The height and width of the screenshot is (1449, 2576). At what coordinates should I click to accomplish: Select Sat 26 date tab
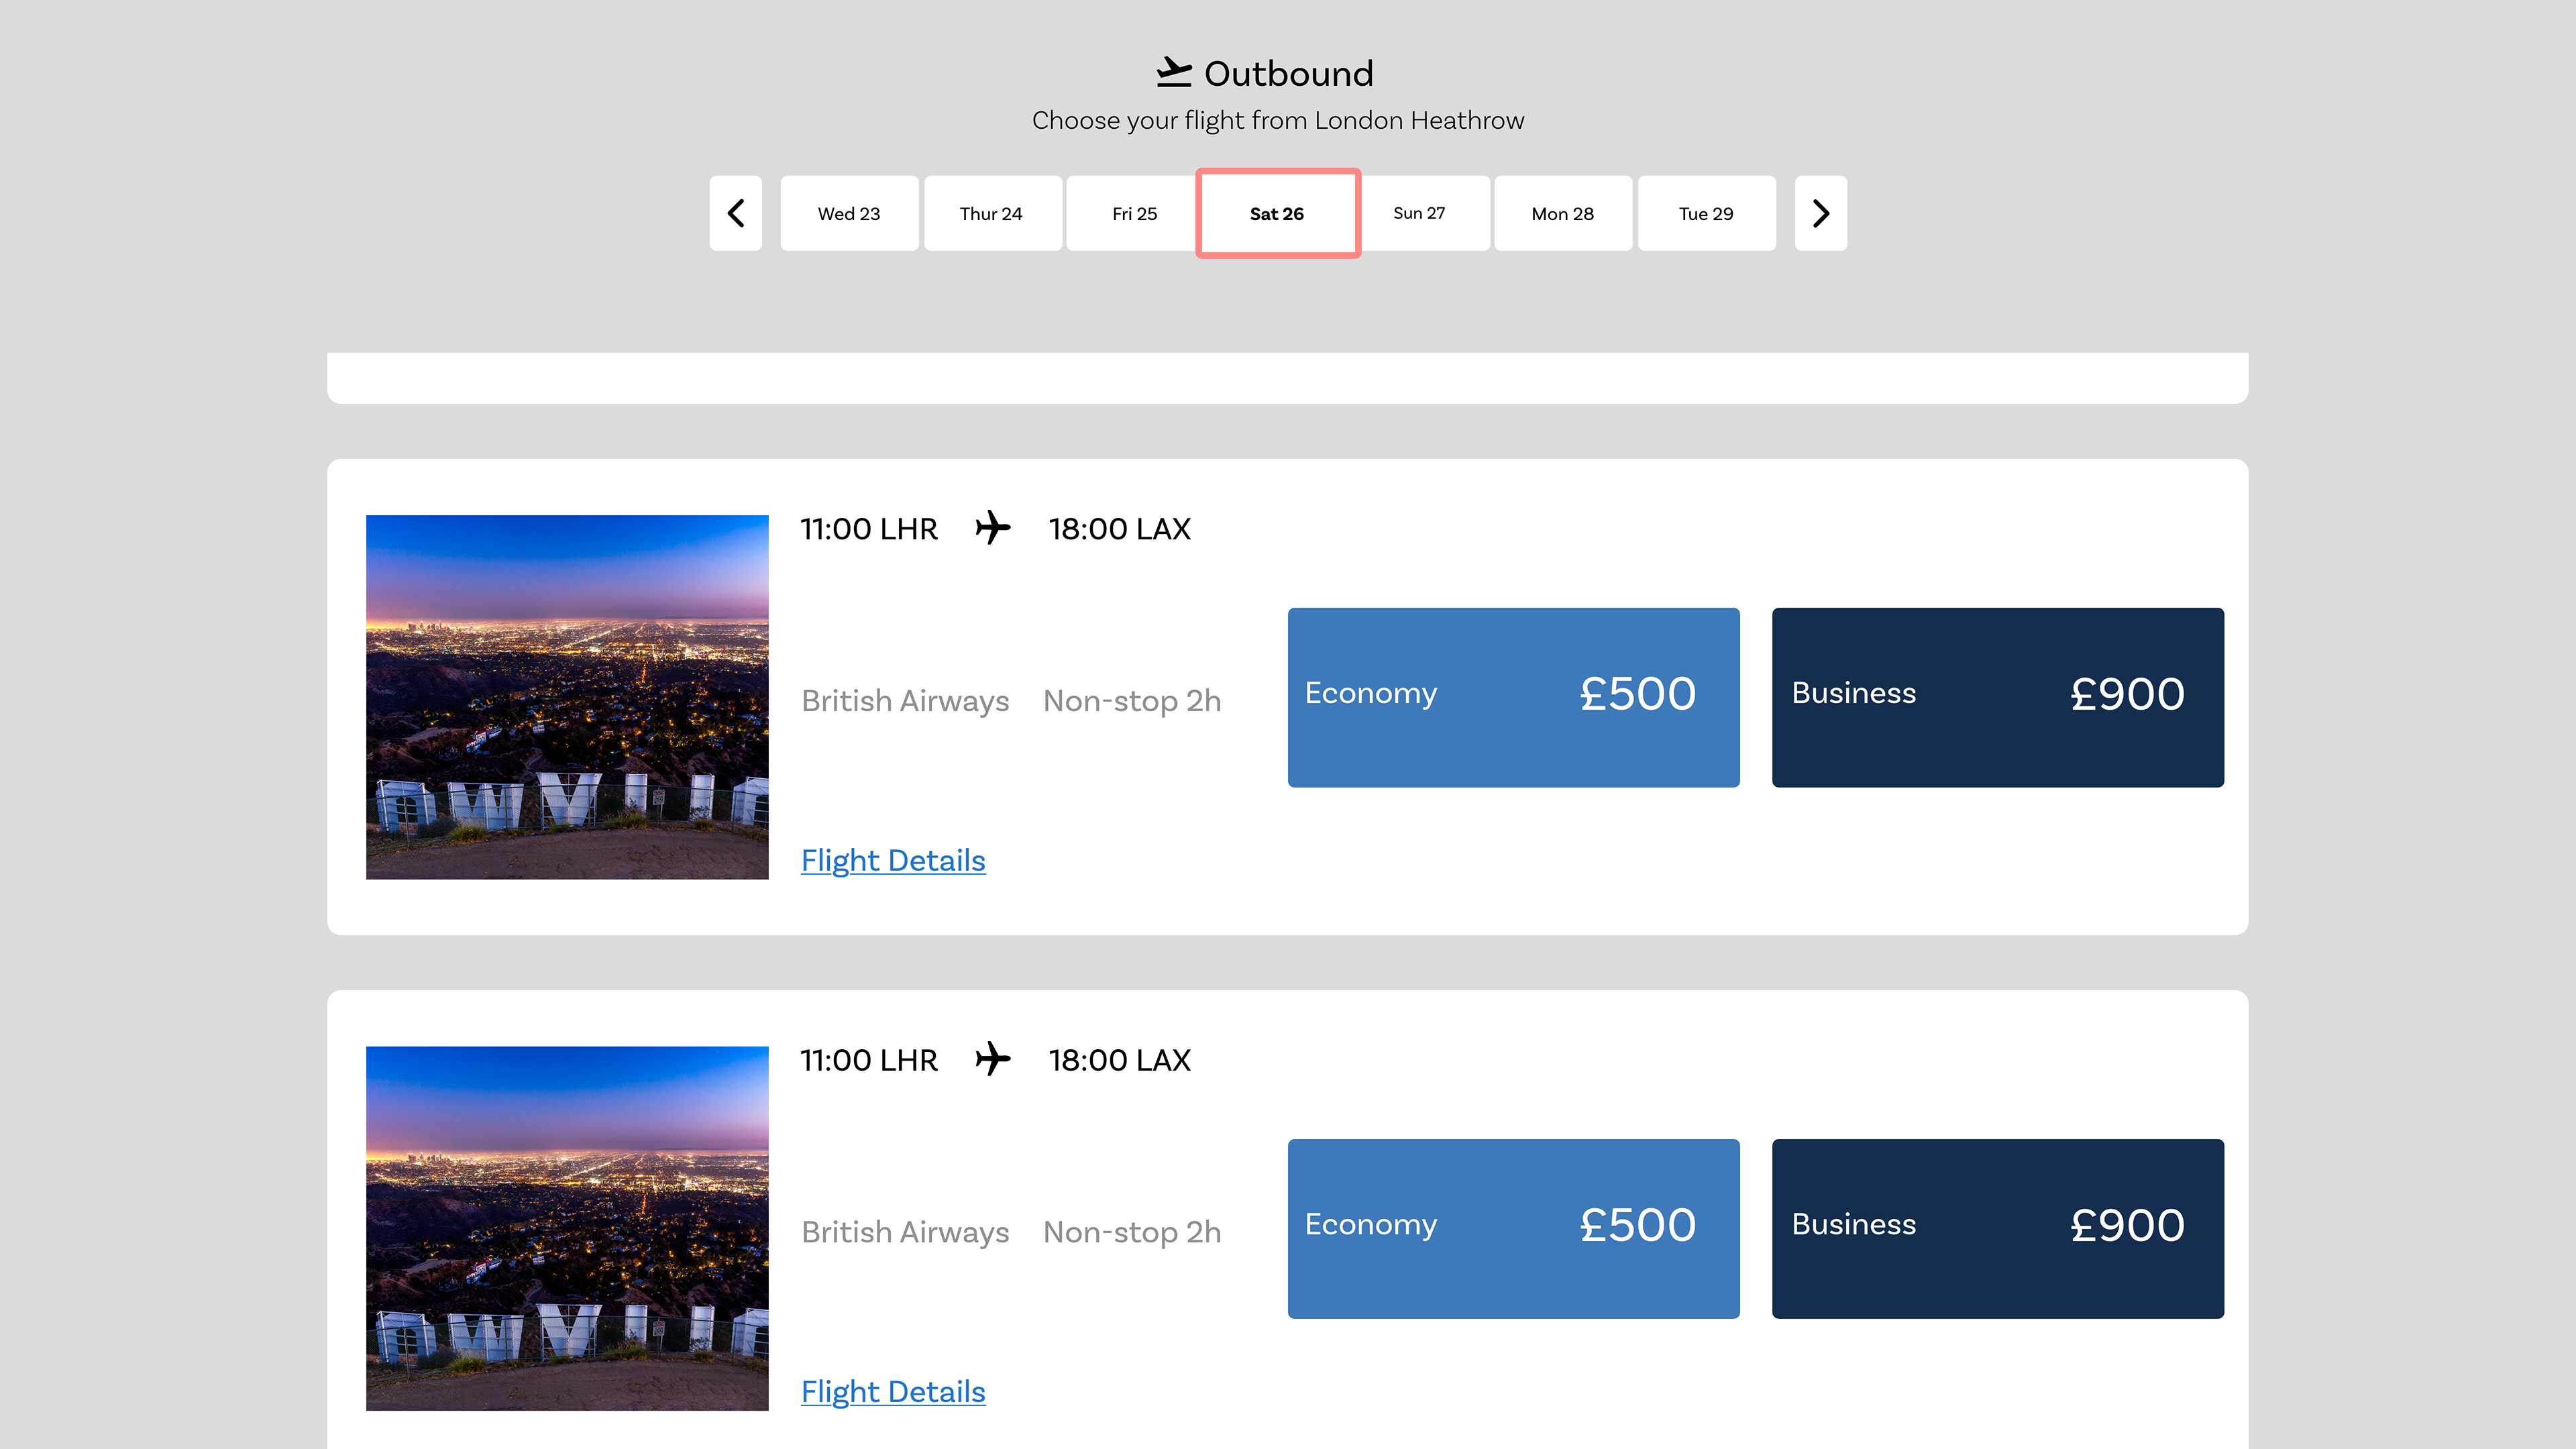click(x=1277, y=213)
